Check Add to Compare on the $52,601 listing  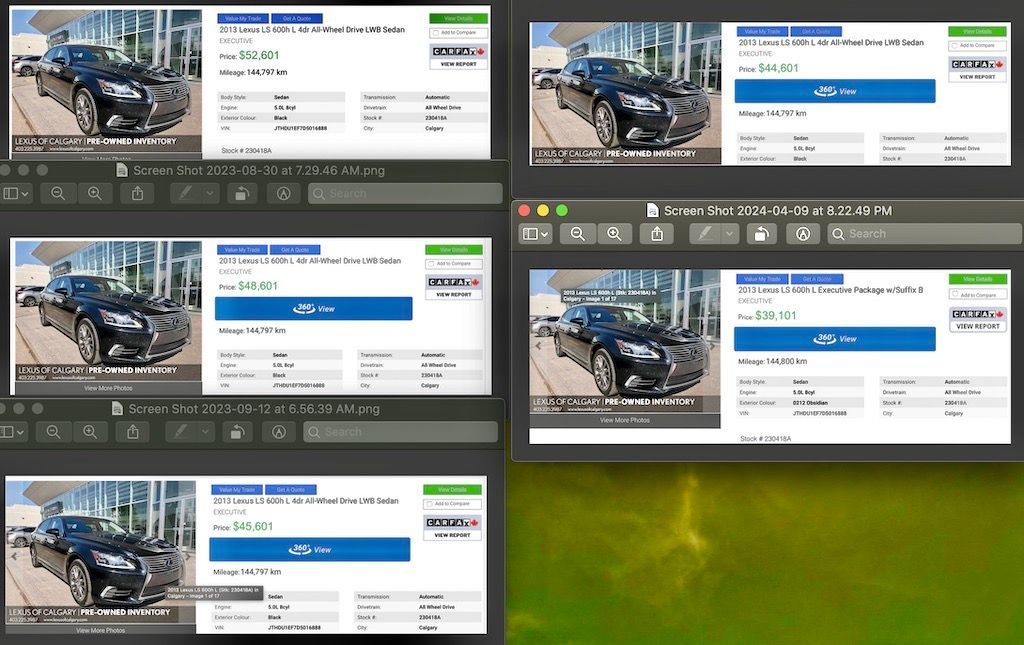click(x=435, y=32)
